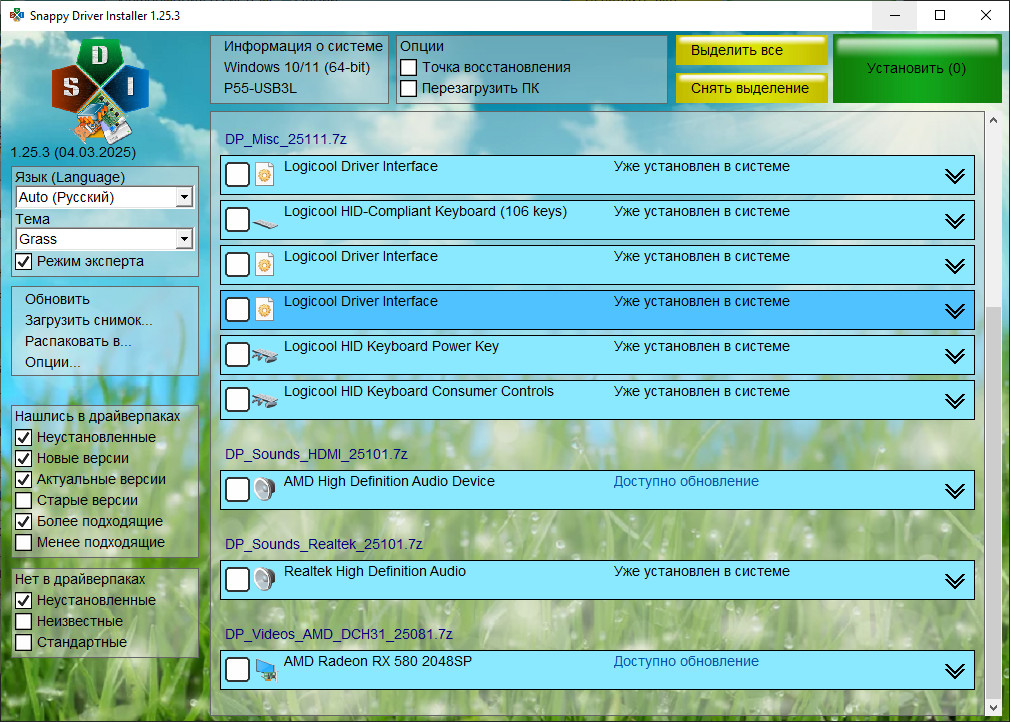The height and width of the screenshot is (722, 1010).
Task: Click the green Установить (0) button
Action: pyautogui.click(x=916, y=69)
